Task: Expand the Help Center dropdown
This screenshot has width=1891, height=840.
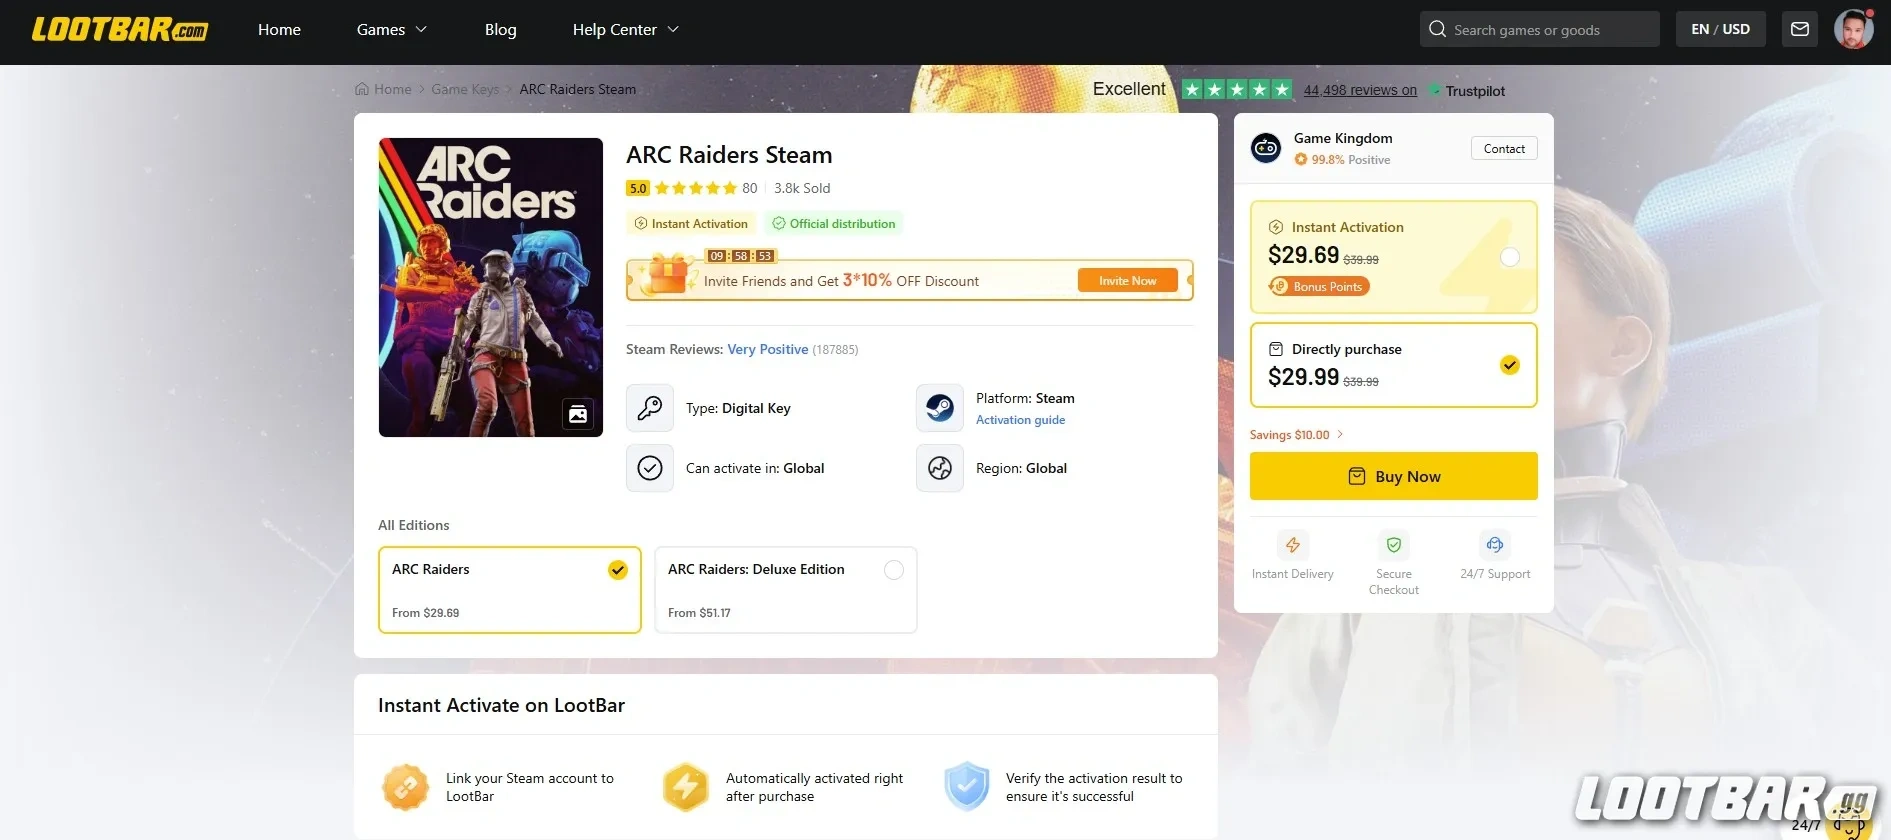Action: 626,29
